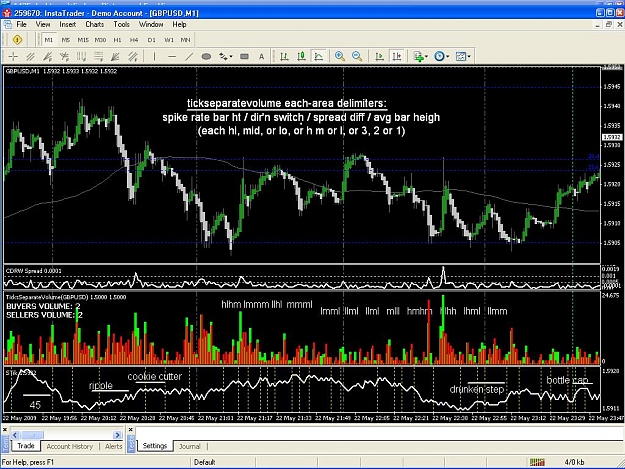This screenshot has height=469, width=625.
Task: Switch to the Trade tab
Action: tap(26, 446)
